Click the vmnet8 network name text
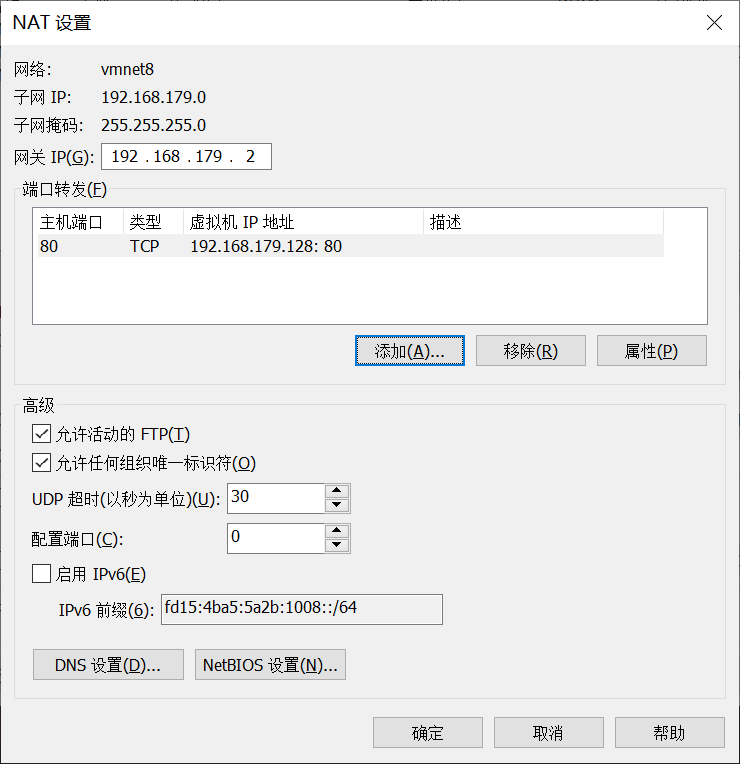This screenshot has width=740, height=764. [128, 69]
